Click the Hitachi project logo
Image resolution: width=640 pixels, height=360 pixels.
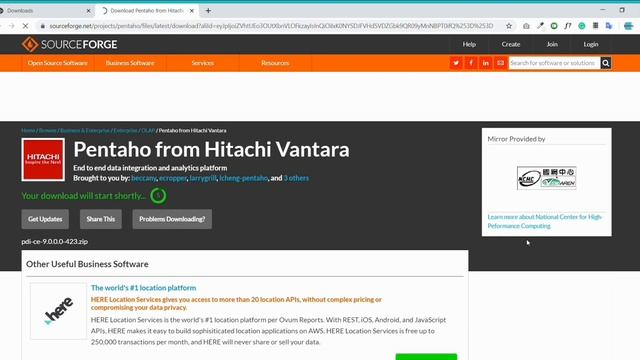pos(43,160)
